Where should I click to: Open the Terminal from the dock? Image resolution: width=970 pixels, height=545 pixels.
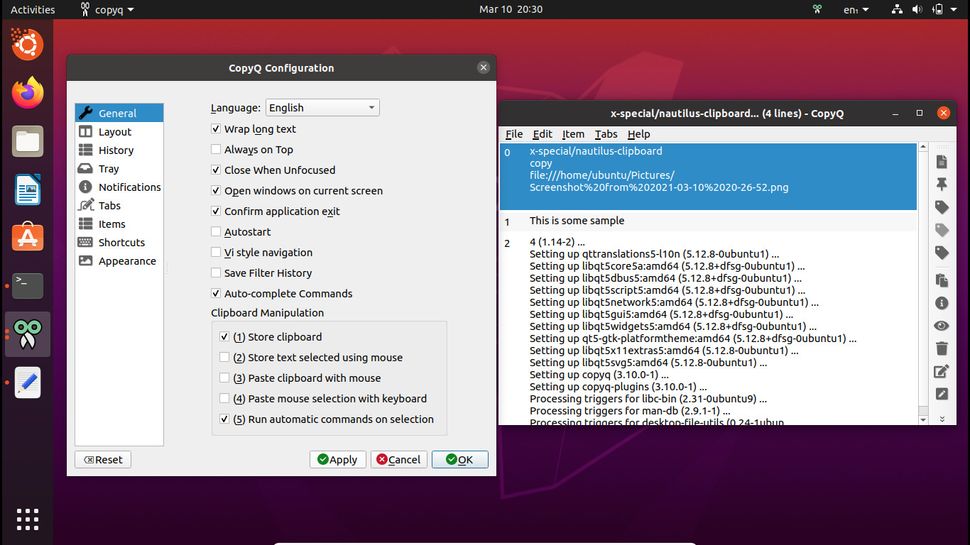pos(28,286)
